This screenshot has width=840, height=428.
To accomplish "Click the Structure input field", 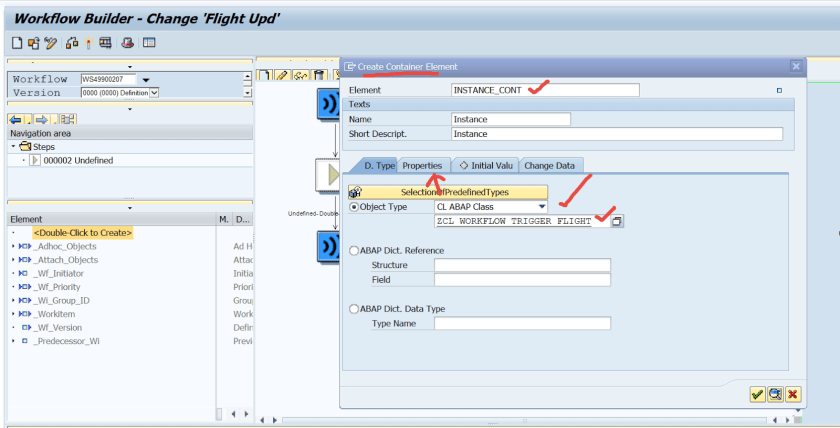I will tap(522, 265).
